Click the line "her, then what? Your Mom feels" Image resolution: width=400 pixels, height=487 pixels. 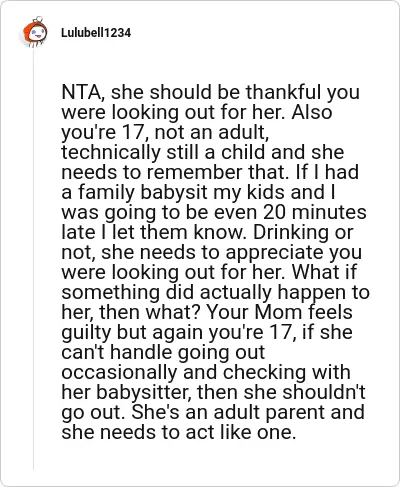click(207, 312)
